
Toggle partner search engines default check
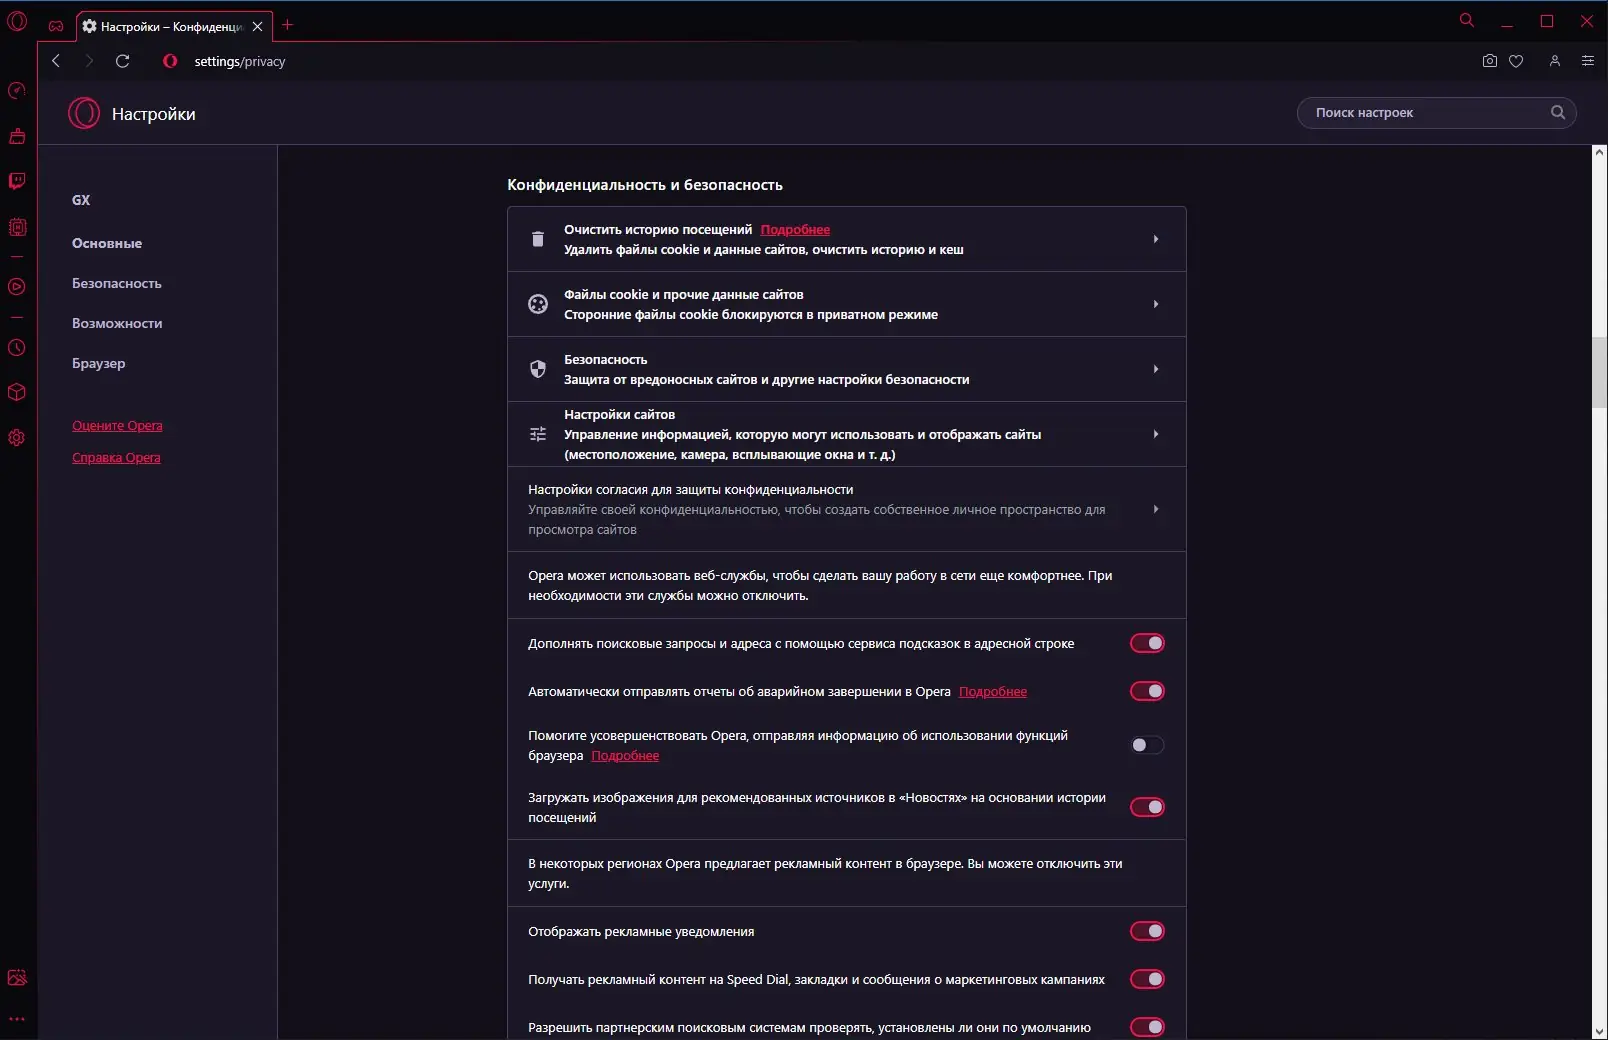click(x=1147, y=1027)
